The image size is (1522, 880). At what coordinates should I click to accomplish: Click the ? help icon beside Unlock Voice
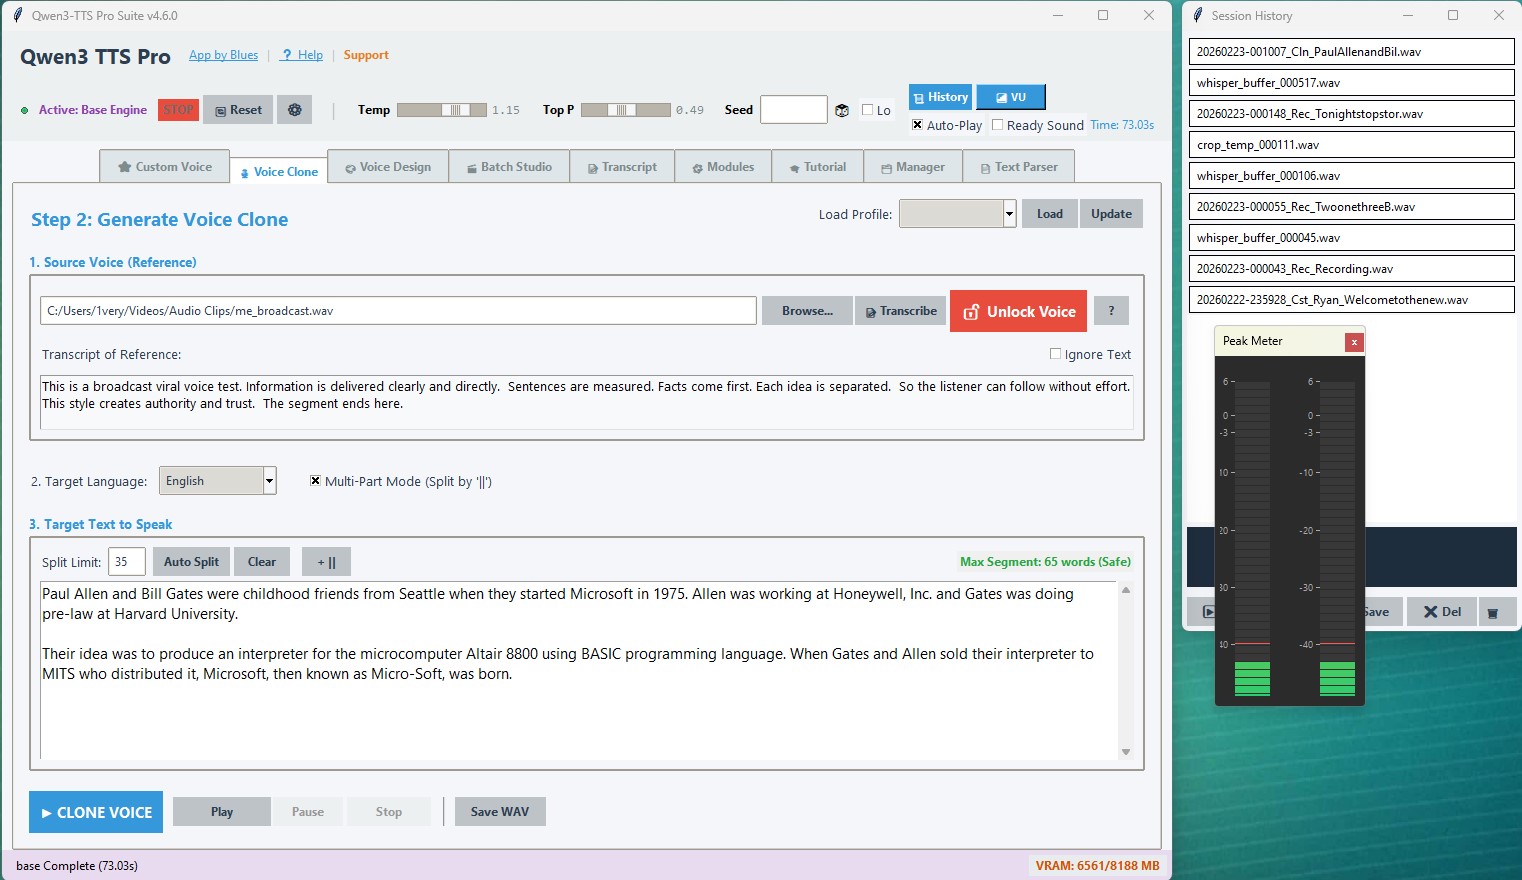click(1111, 310)
